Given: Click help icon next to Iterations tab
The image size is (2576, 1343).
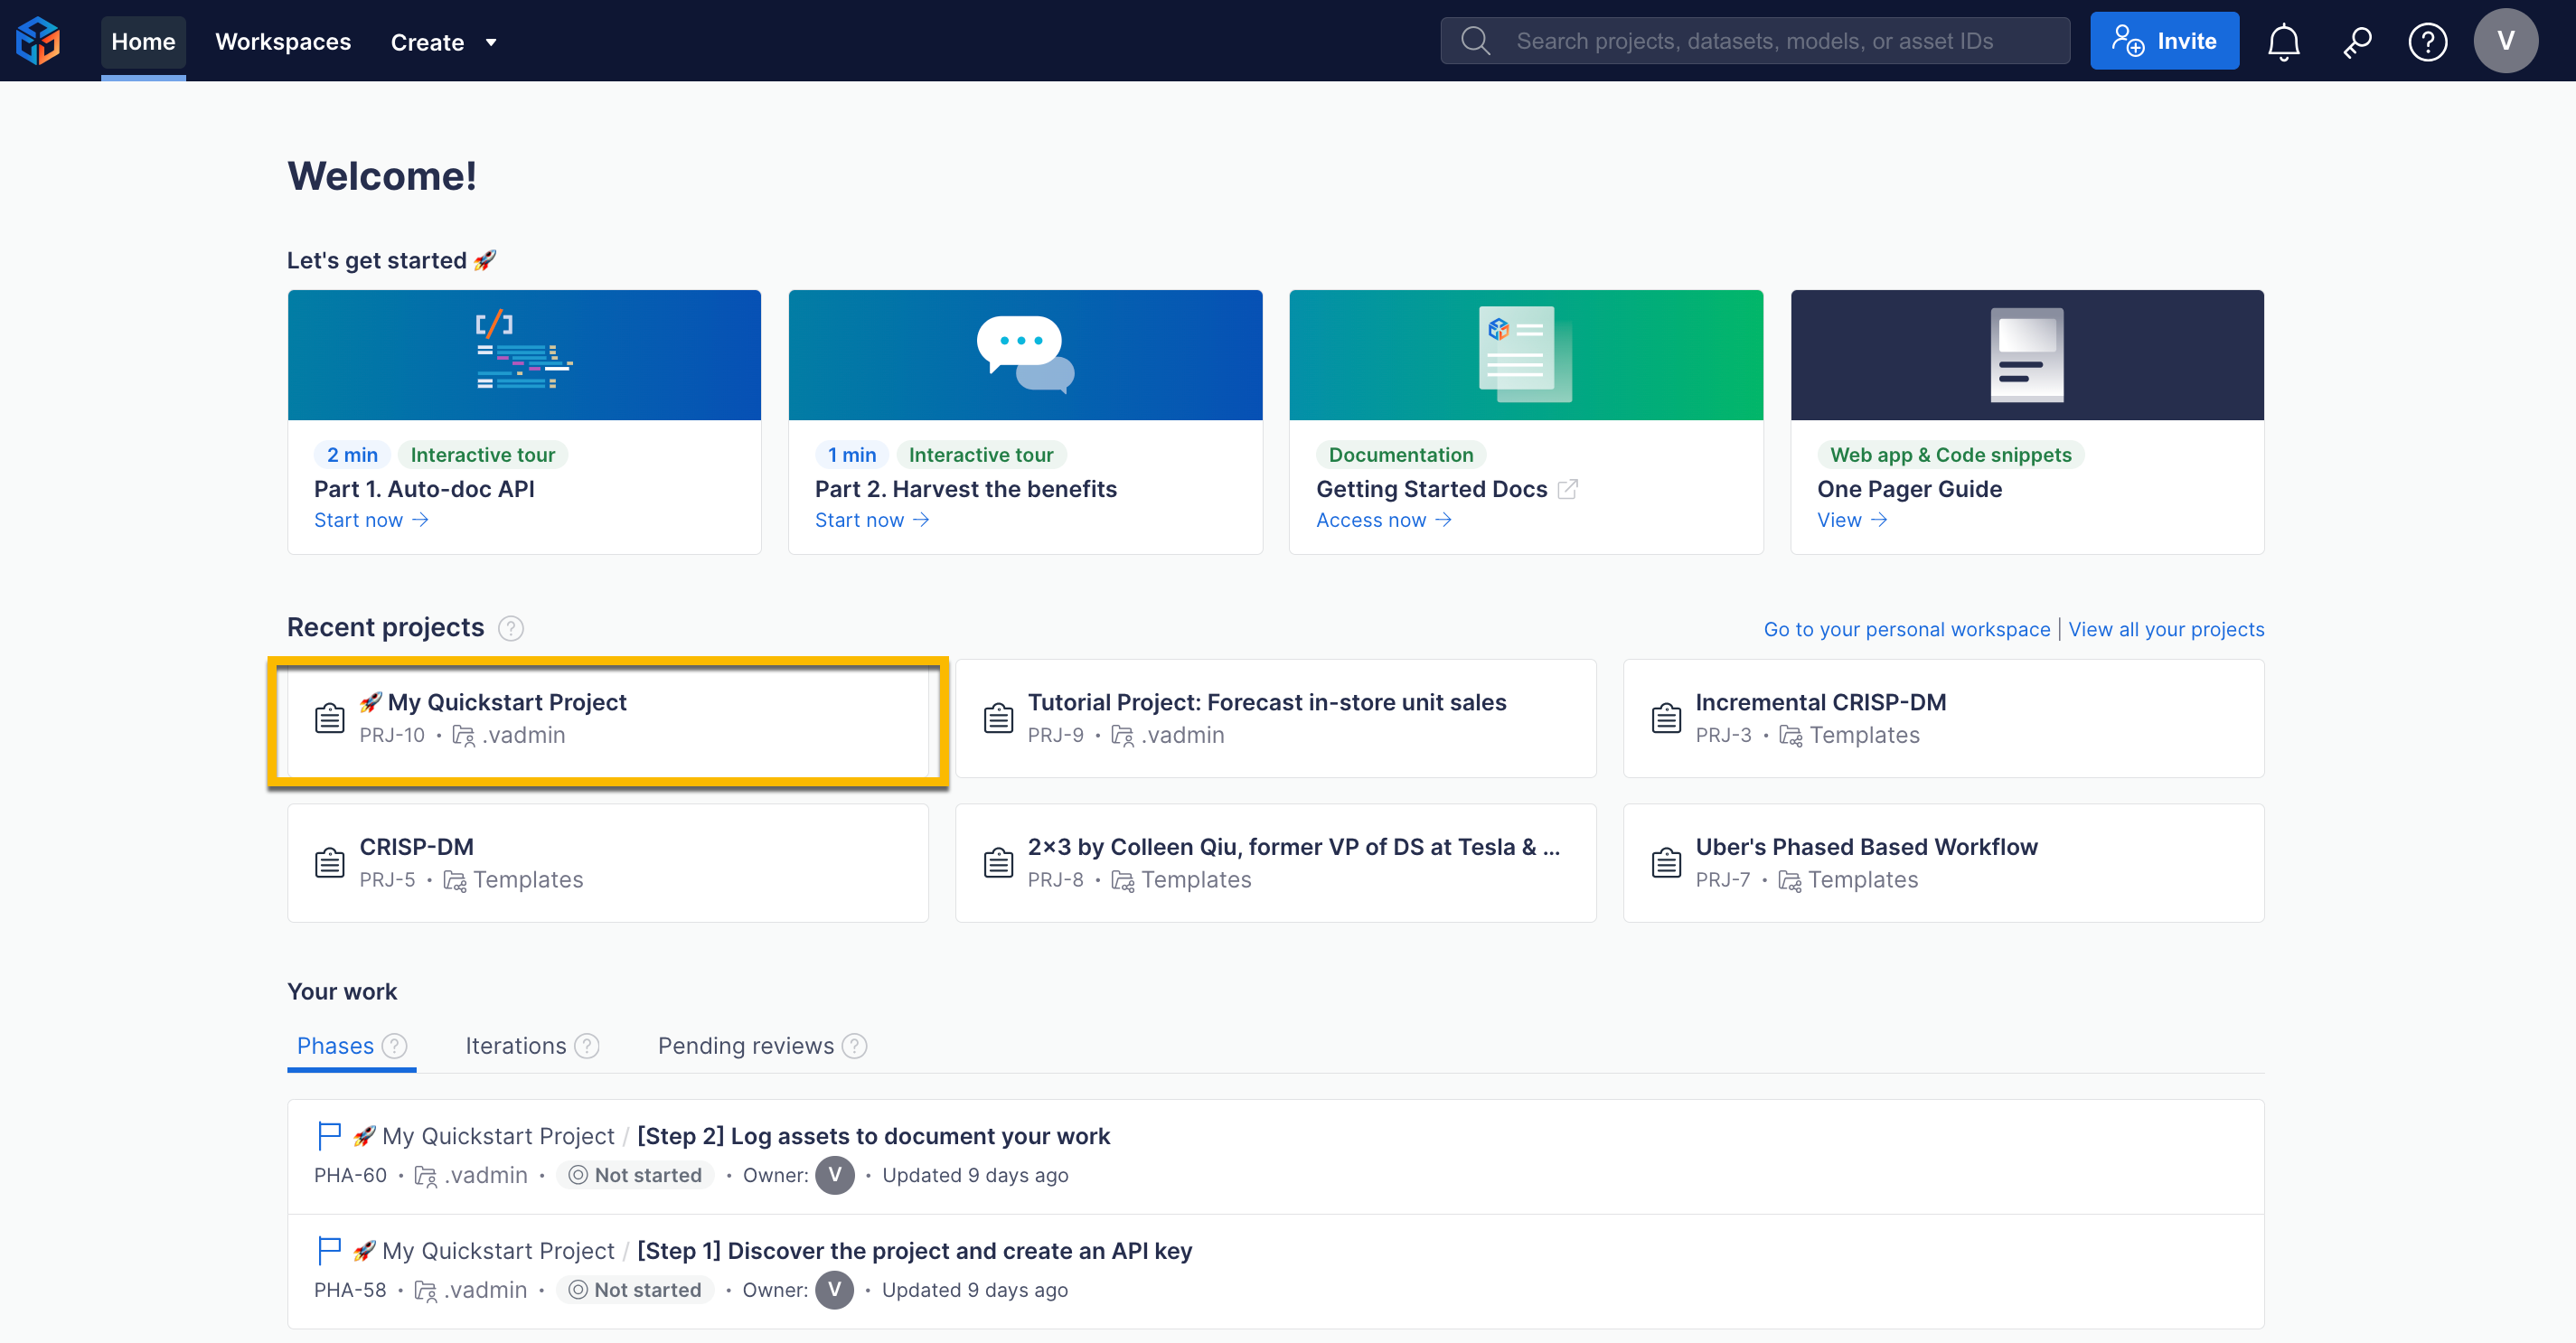Looking at the screenshot, I should 587,1046.
